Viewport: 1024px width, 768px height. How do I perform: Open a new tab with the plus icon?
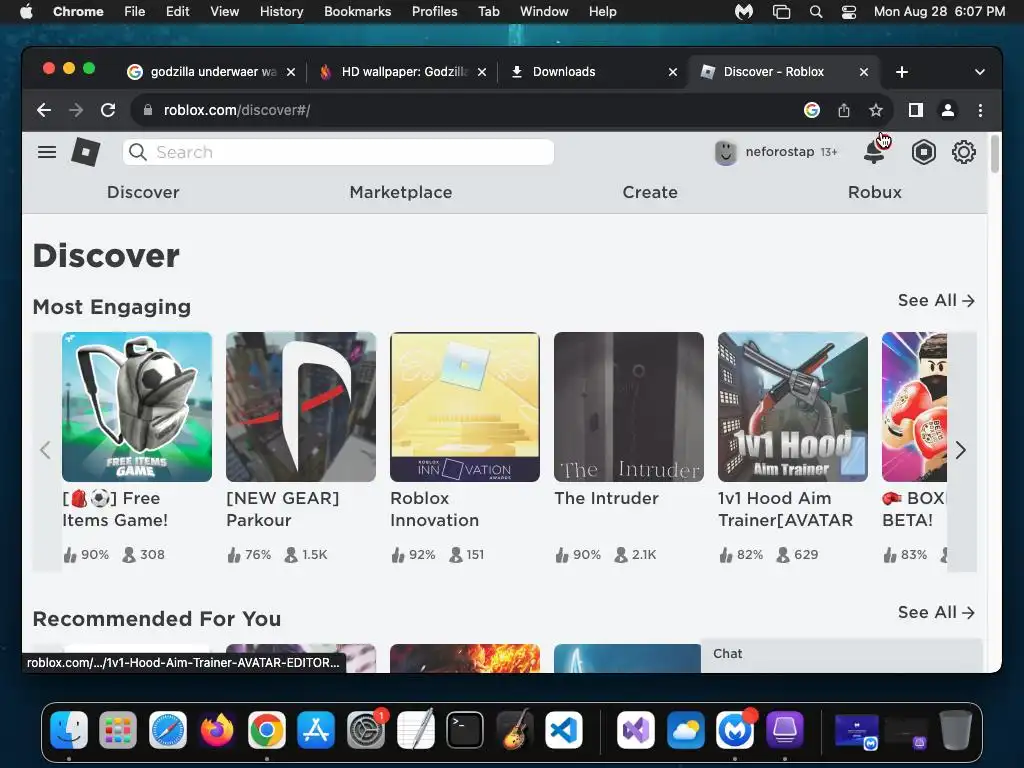902,72
